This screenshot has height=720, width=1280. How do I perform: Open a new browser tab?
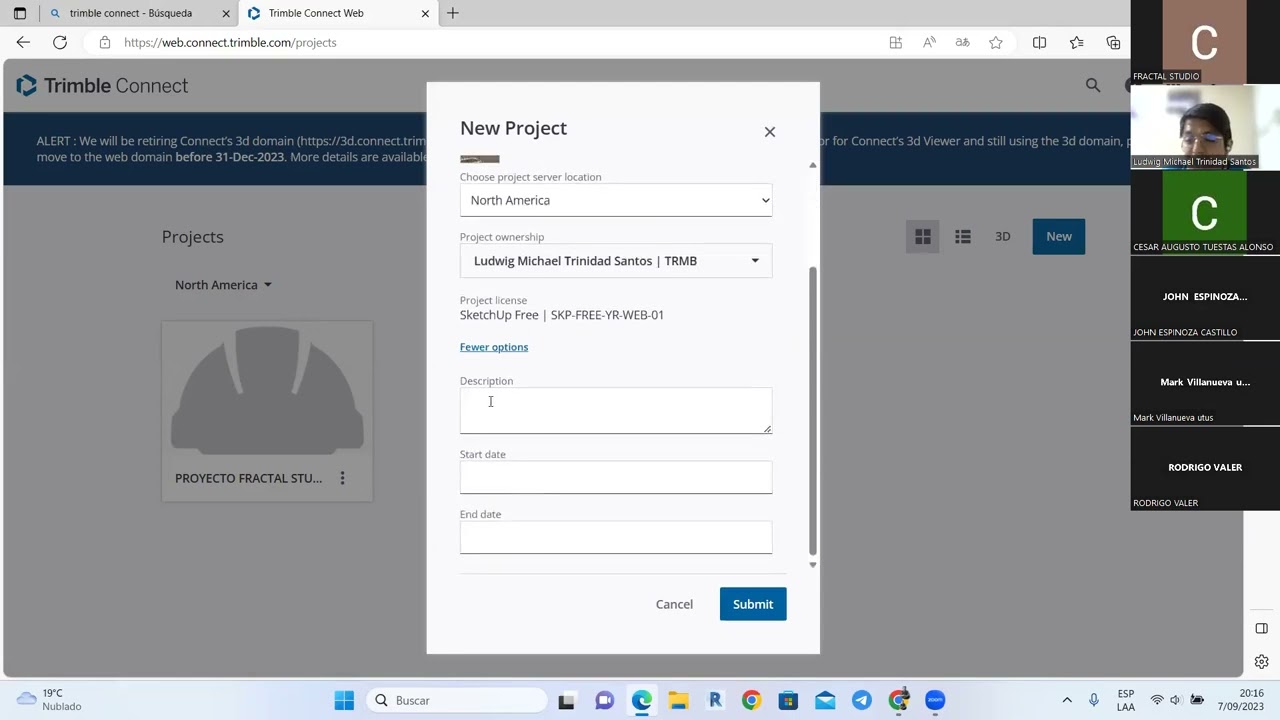coord(453,13)
